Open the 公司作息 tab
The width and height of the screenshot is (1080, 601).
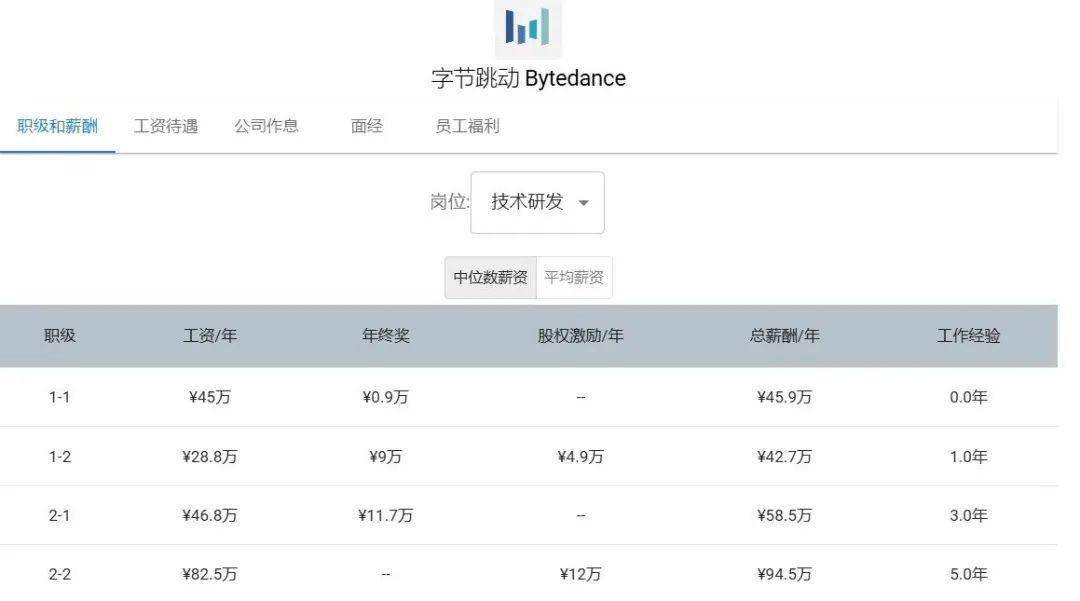click(266, 126)
